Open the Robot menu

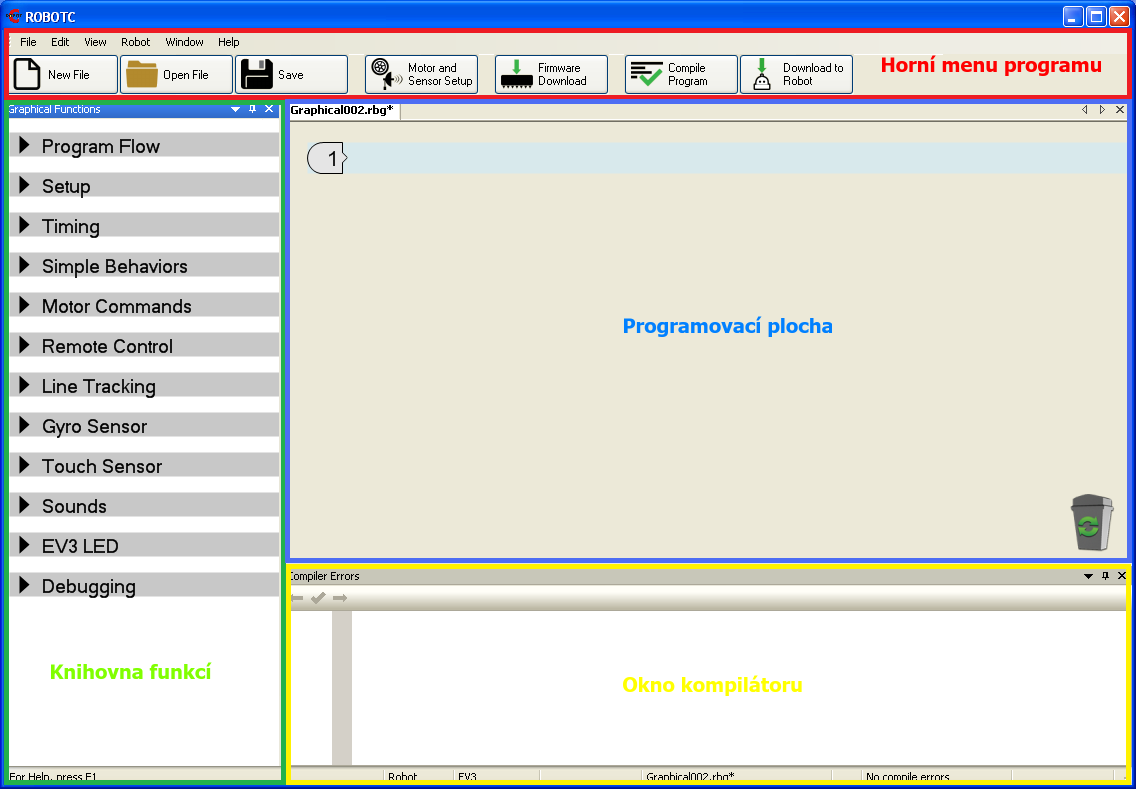point(135,42)
